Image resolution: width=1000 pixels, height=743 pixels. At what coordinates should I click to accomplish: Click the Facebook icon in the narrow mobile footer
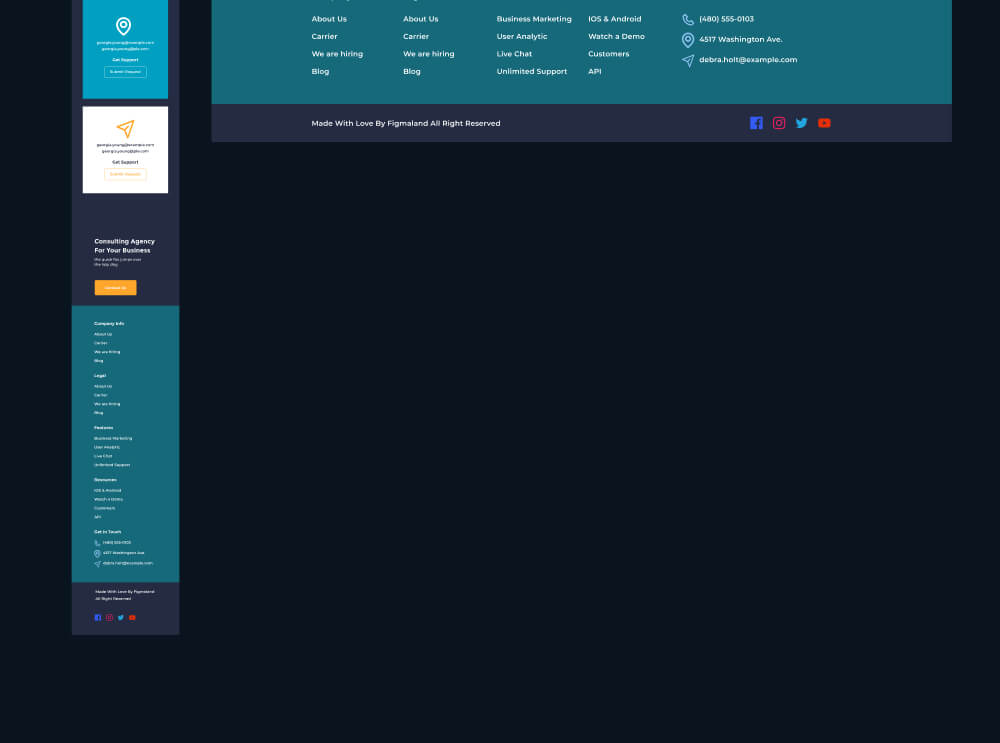tap(98, 617)
